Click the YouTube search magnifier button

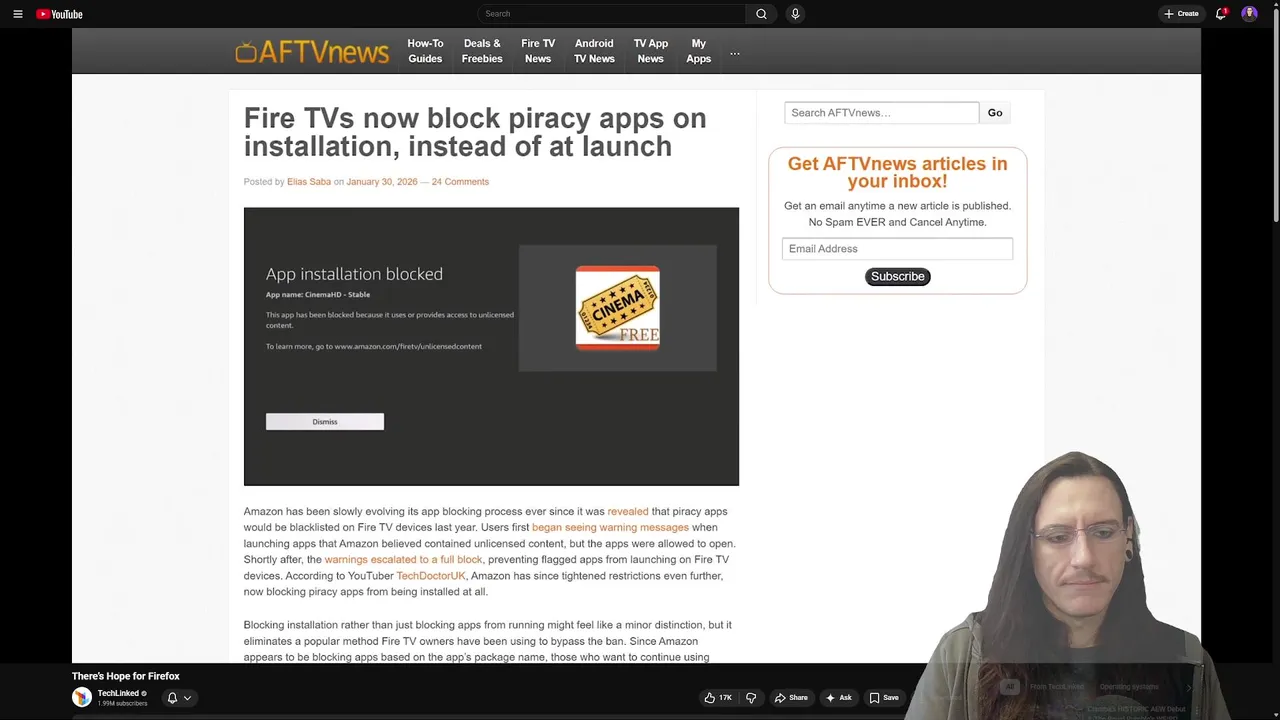pyautogui.click(x=761, y=14)
